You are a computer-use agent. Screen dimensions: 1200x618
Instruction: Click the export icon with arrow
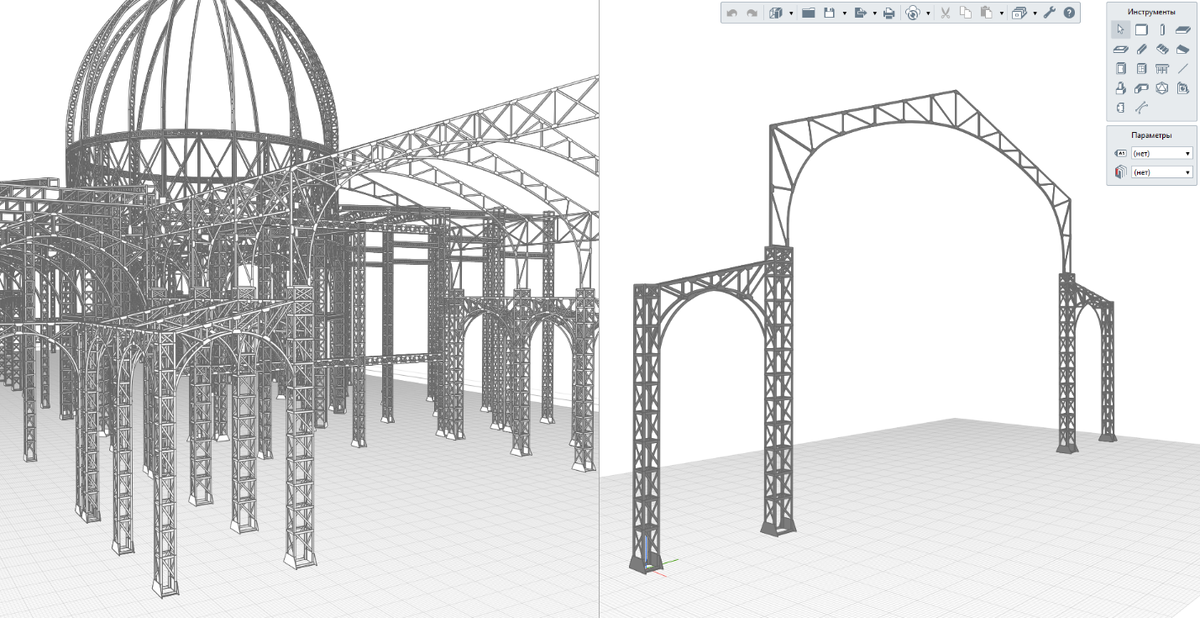click(860, 13)
